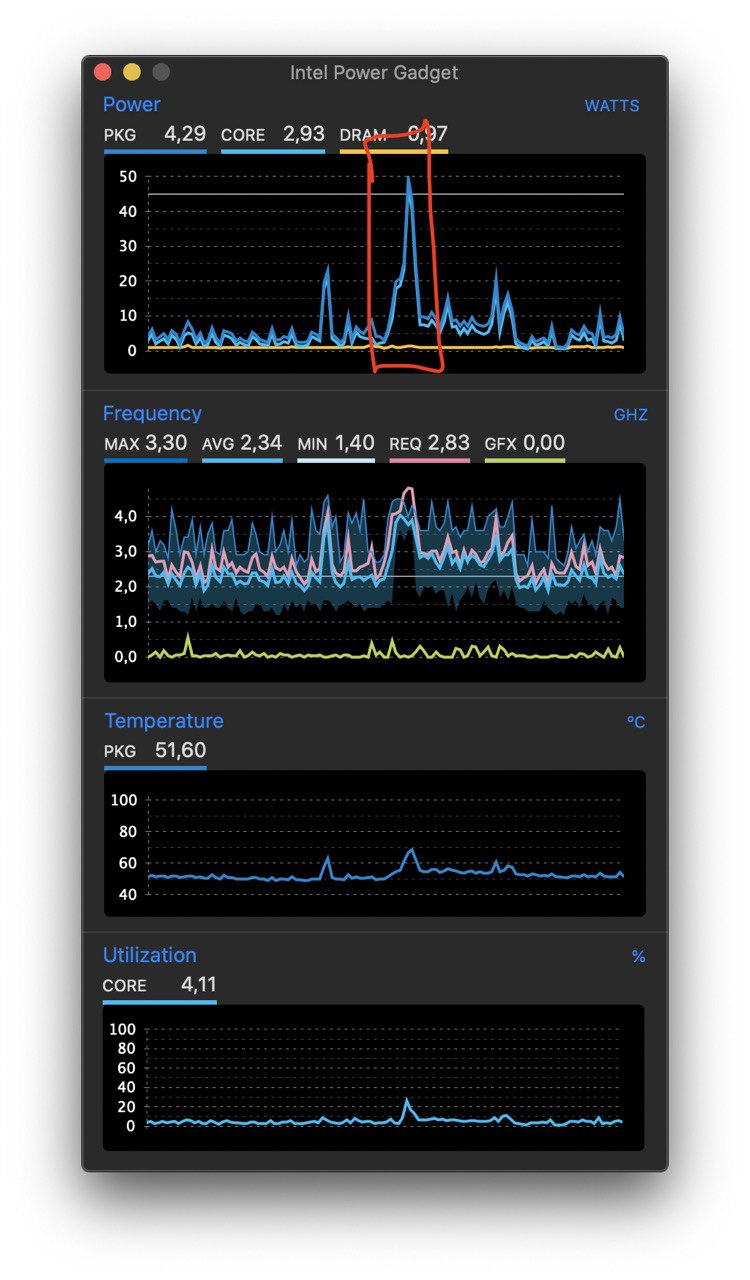Screen dimensions: 750x1280
Task: Select the MAX frequency value 3,30
Action: 167,443
